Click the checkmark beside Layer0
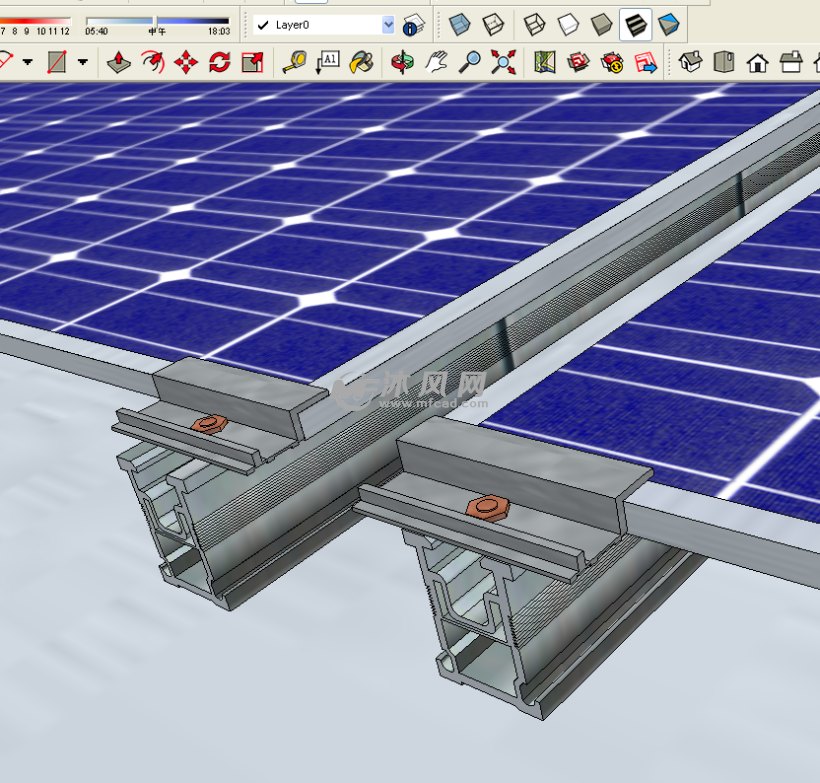The image size is (820, 783). click(x=262, y=25)
